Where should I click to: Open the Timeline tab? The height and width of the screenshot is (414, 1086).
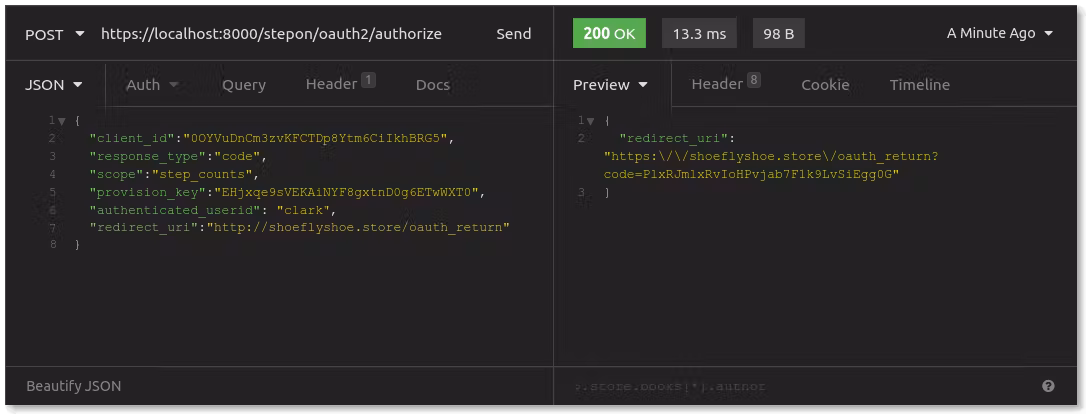[x=919, y=85]
